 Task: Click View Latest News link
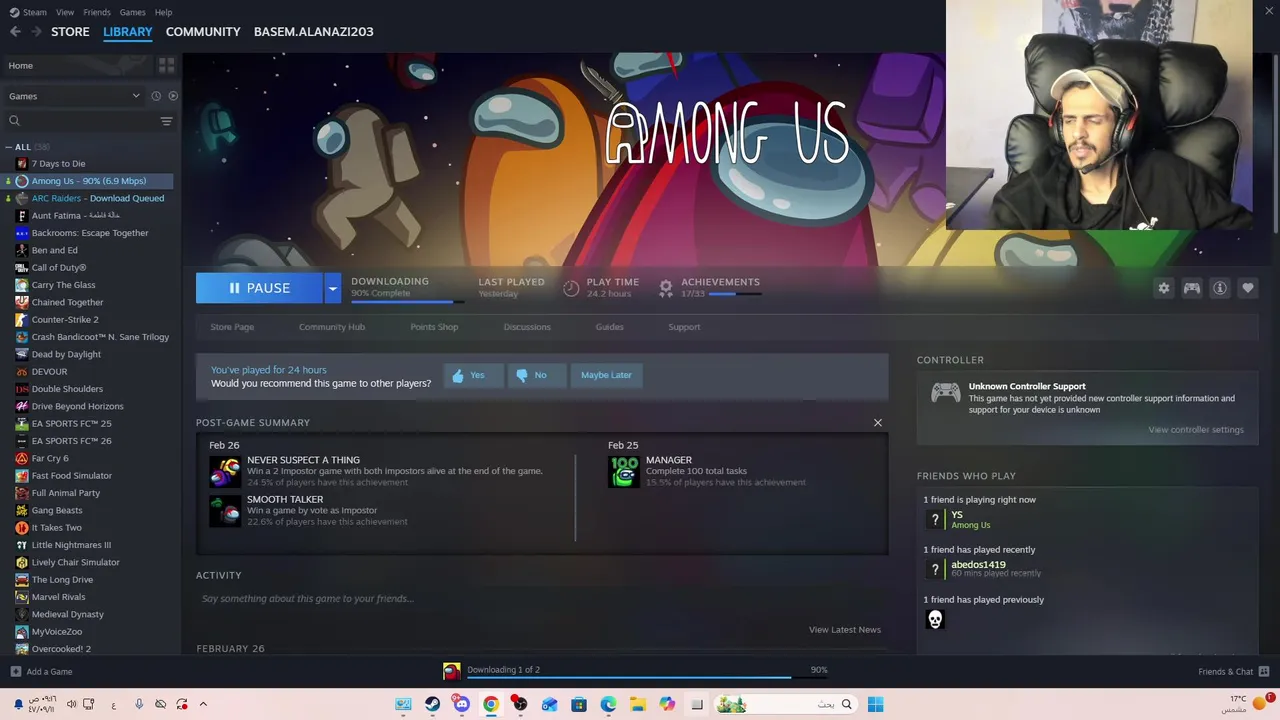click(x=845, y=630)
